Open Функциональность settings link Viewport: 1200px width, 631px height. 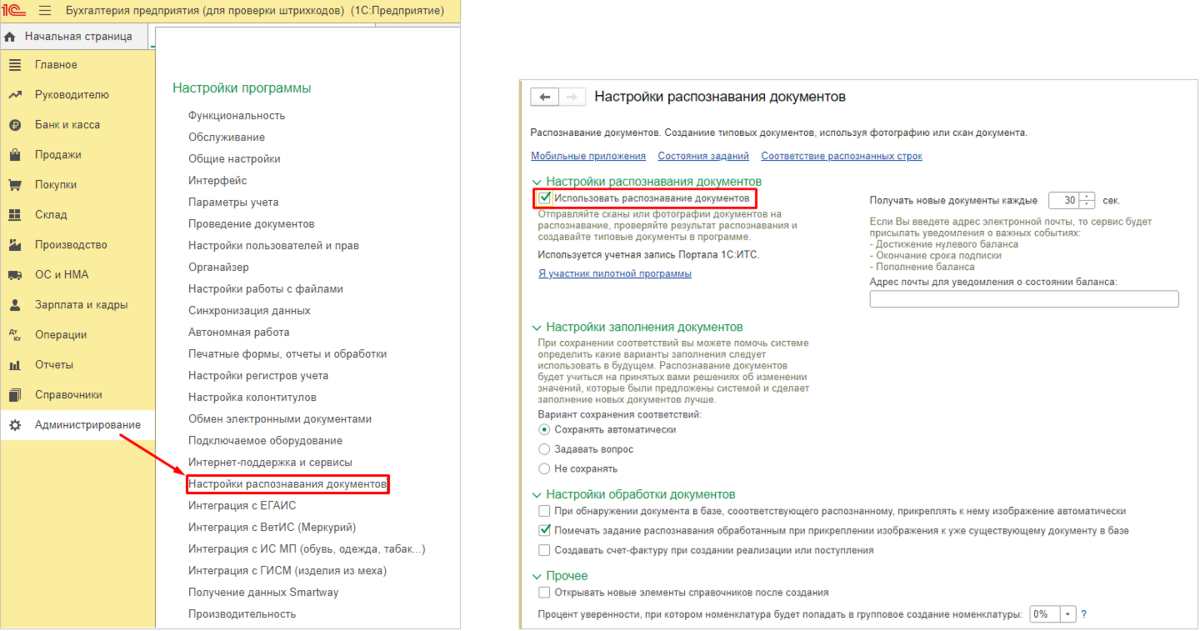236,116
